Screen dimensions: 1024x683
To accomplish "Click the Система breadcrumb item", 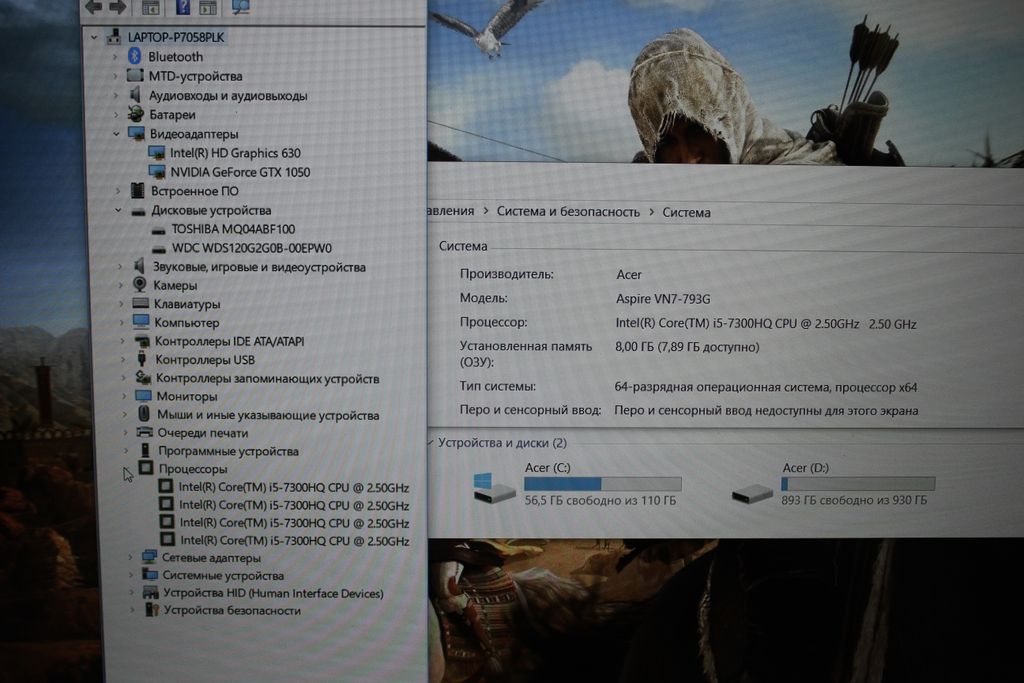I will 686,212.
